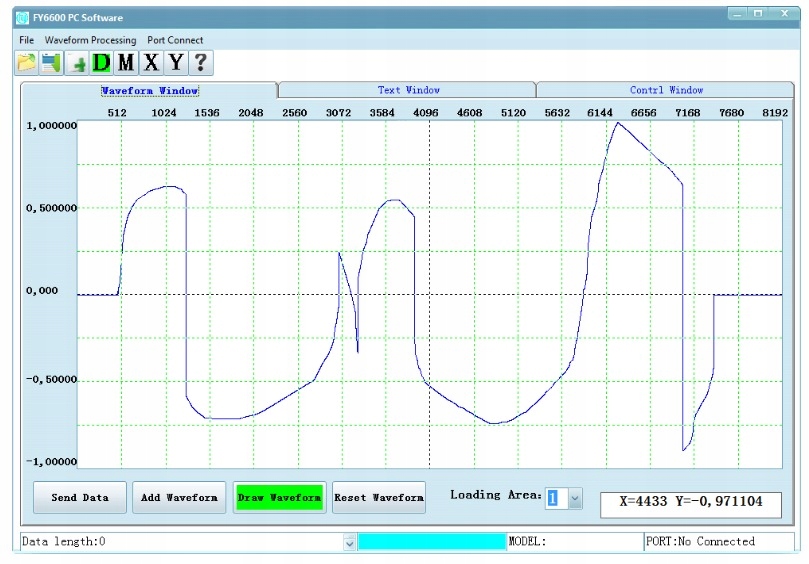Expand the status bar dropdown arrow
The width and height of the screenshot is (809, 564).
pos(349,543)
